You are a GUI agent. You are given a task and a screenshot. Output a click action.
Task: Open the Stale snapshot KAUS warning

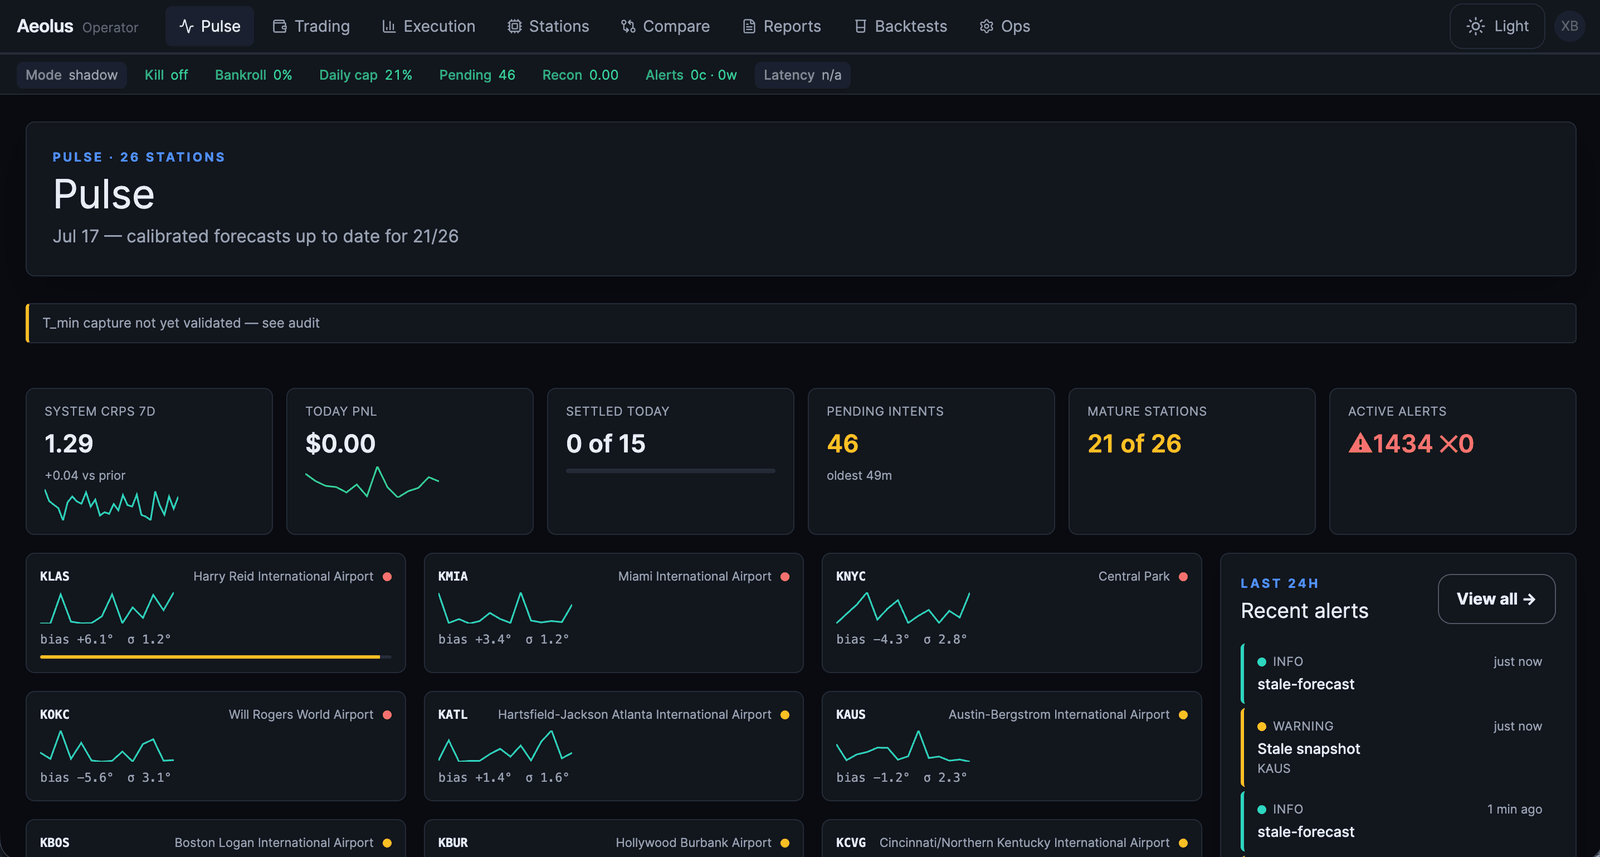[1398, 747]
